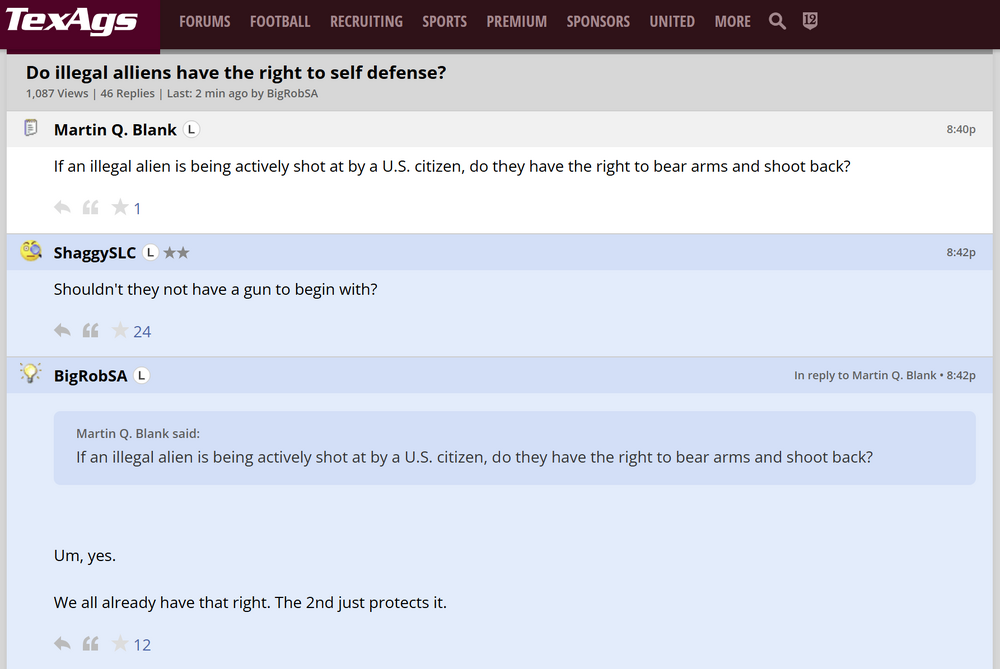This screenshot has height=669, width=1000.
Task: Quote ShaggySLC's post using the quote icon
Action: click(90, 331)
